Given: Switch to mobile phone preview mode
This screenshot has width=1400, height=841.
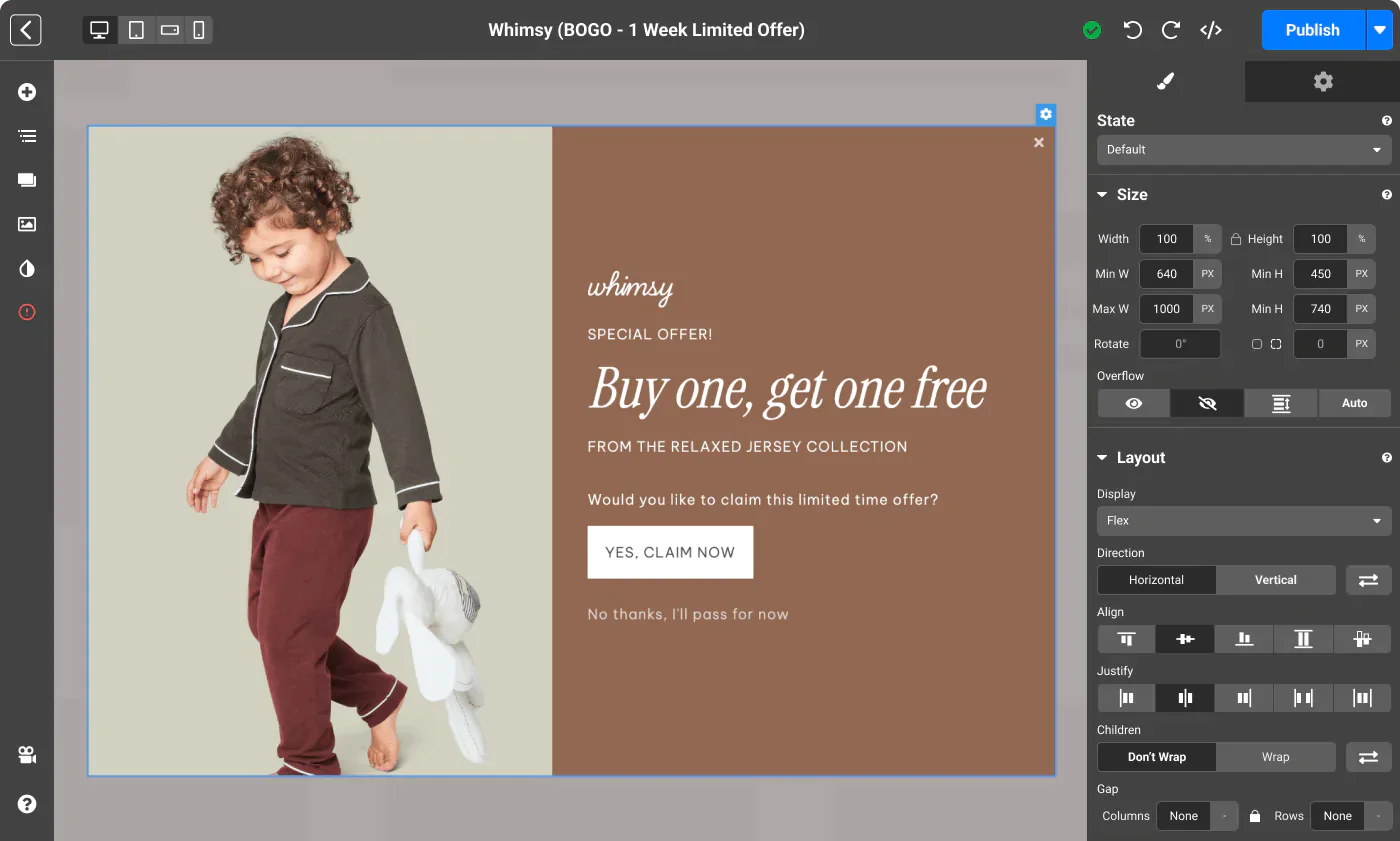Looking at the screenshot, I should pos(198,30).
